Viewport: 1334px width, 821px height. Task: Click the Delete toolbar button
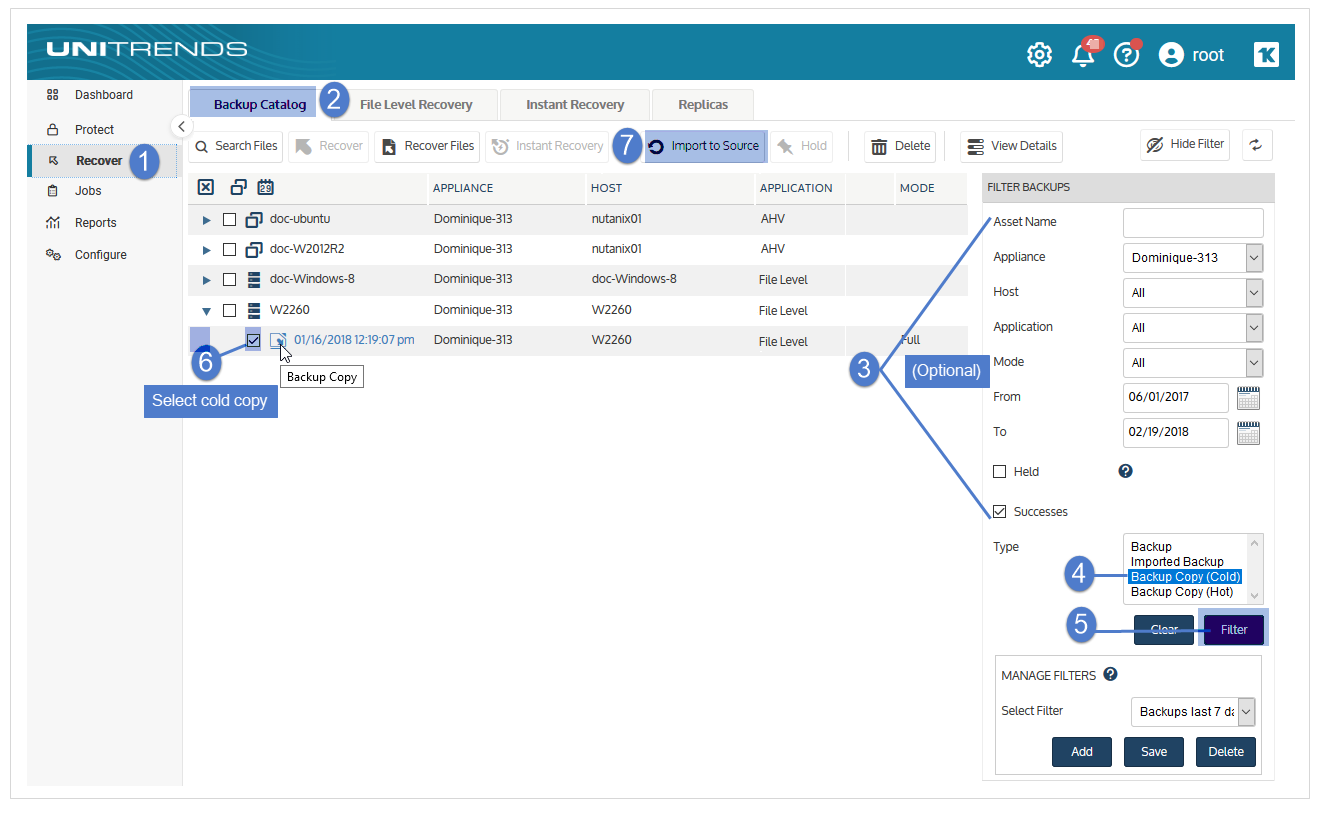[x=900, y=146]
